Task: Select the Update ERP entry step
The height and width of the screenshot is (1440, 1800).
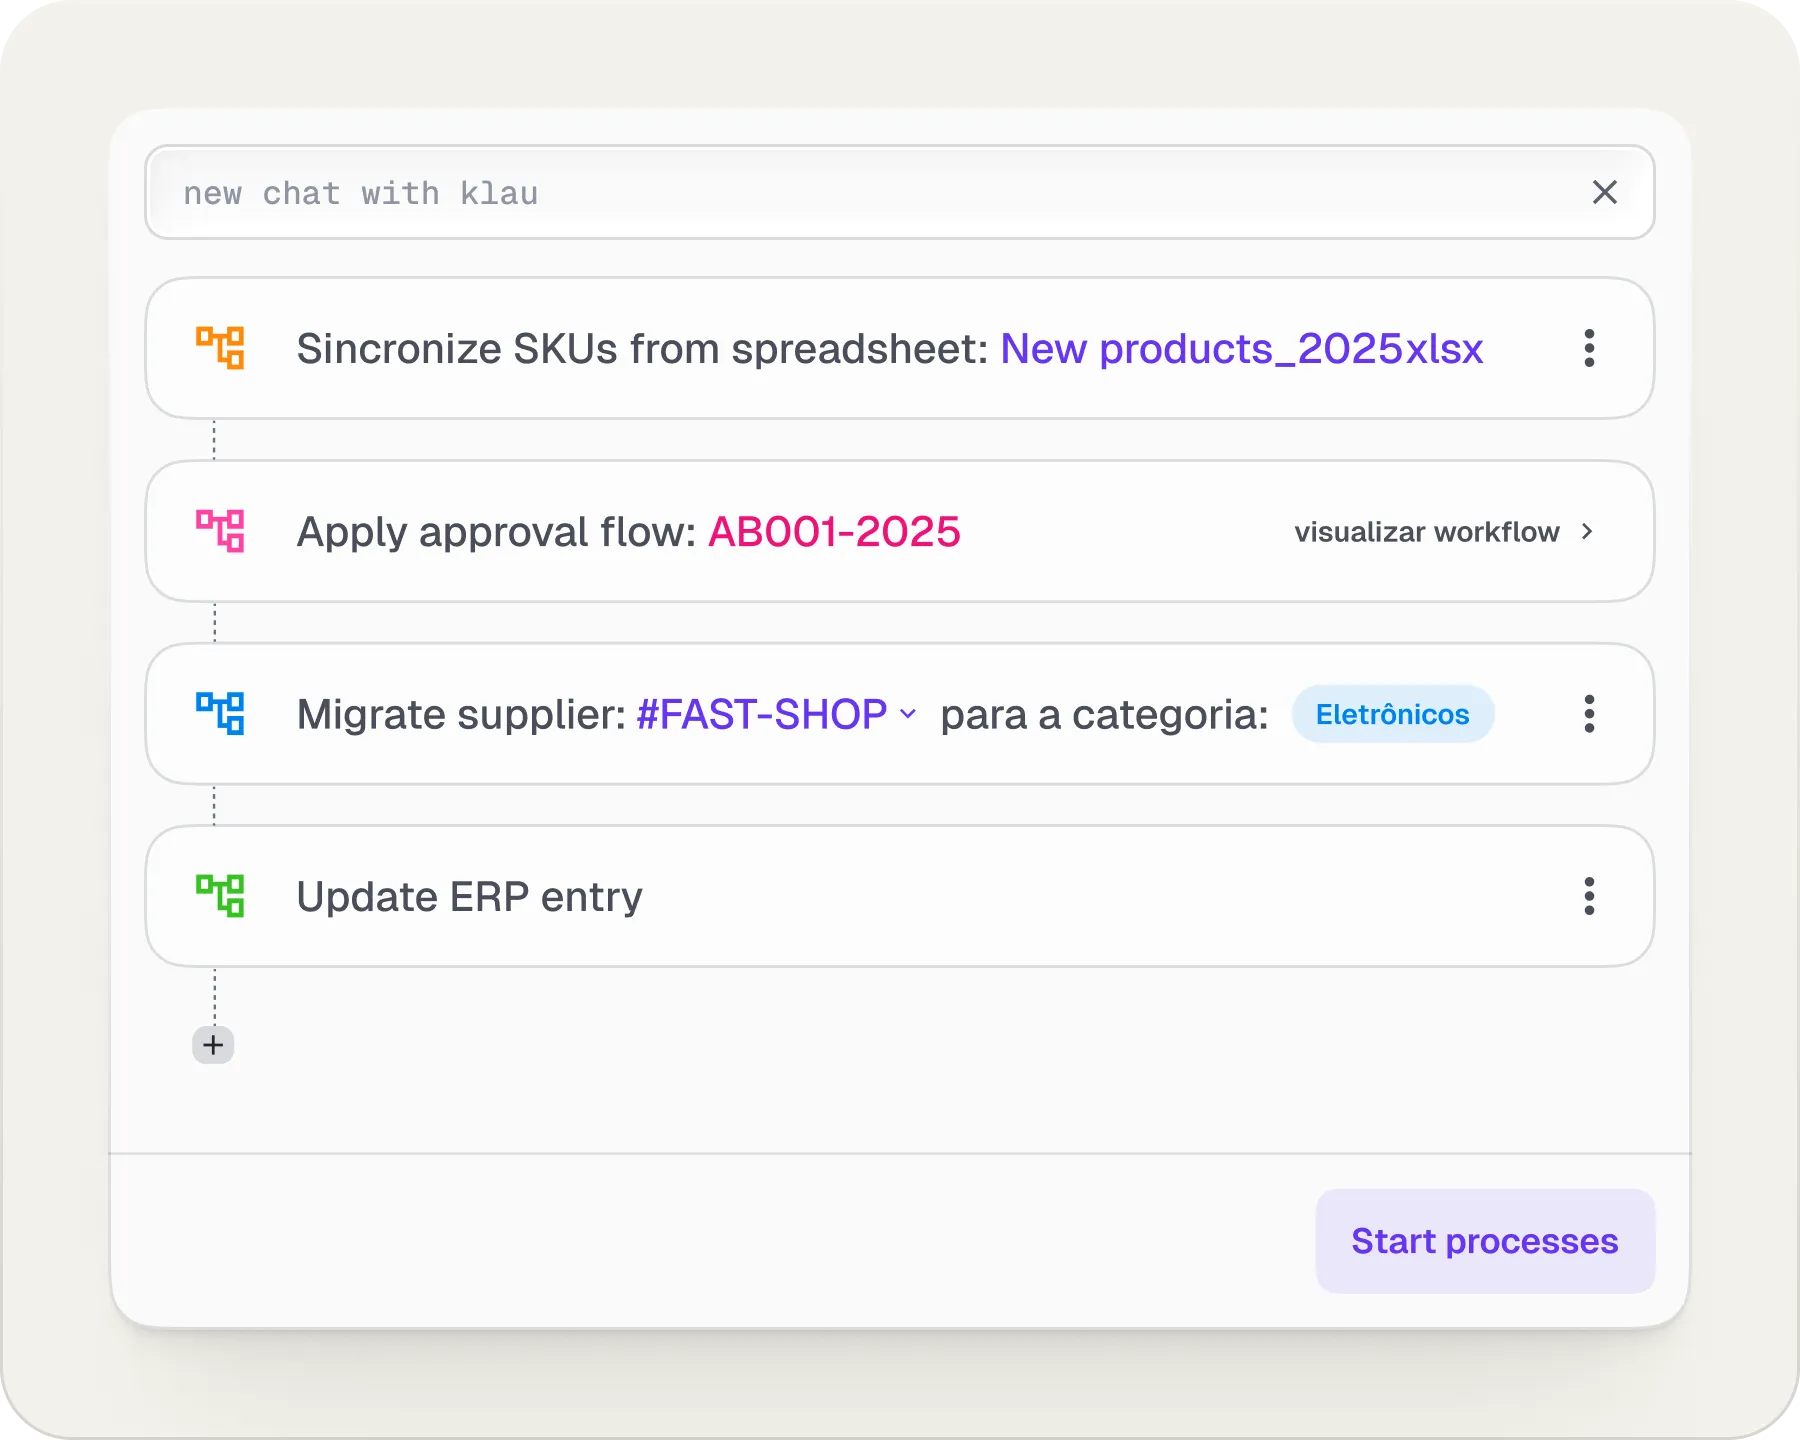Action: (470, 897)
